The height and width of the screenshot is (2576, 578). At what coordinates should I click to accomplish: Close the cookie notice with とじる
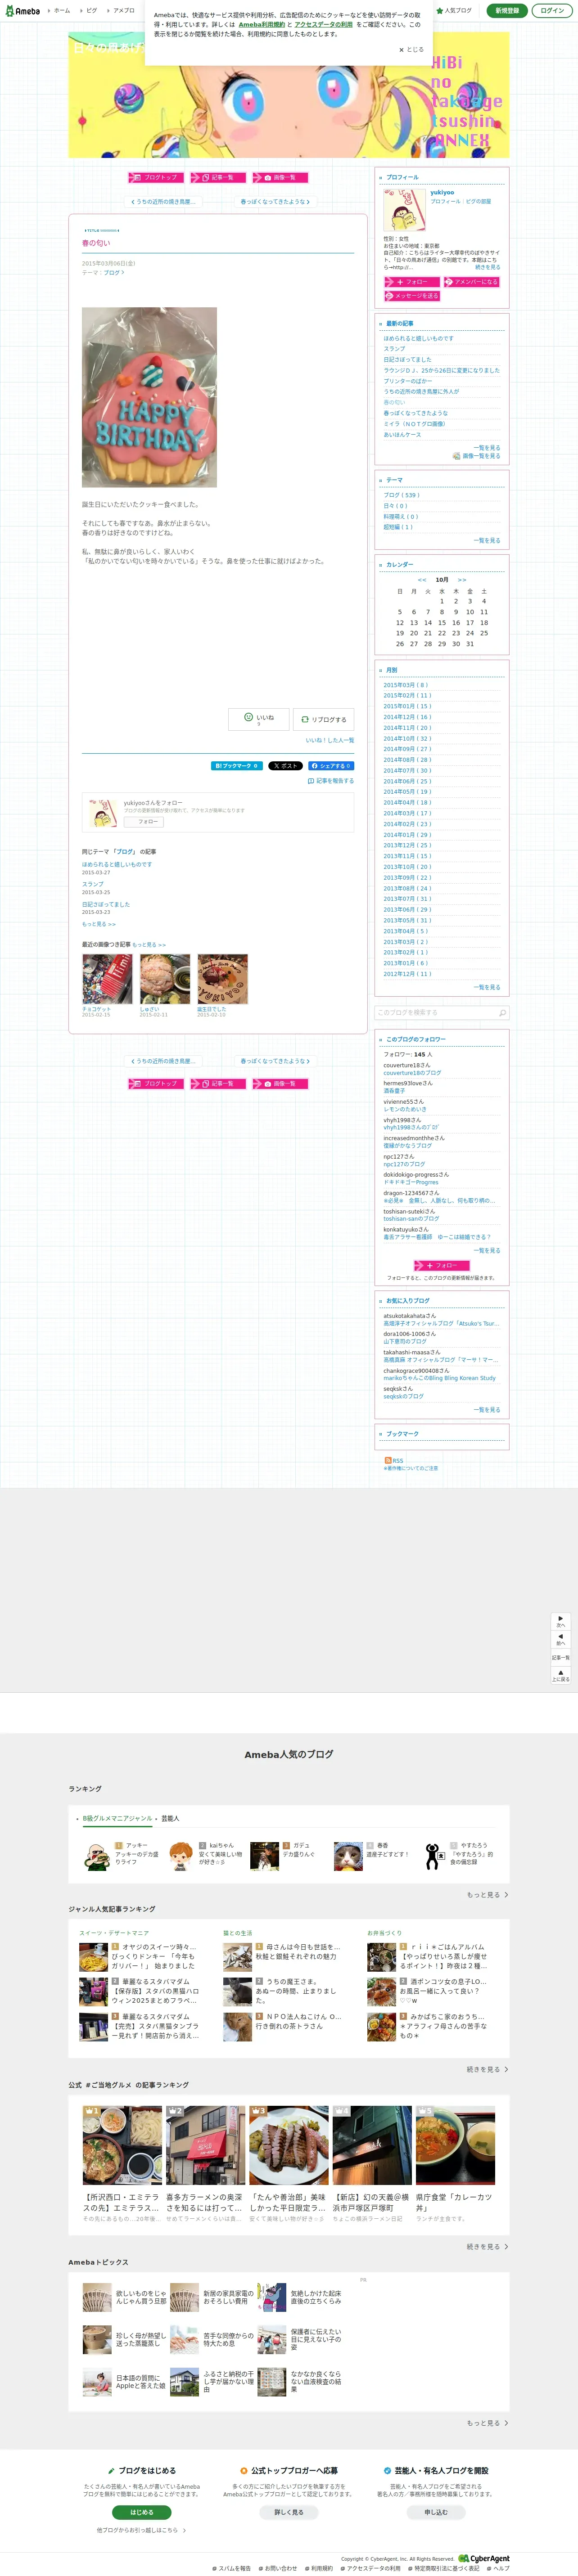(x=411, y=49)
